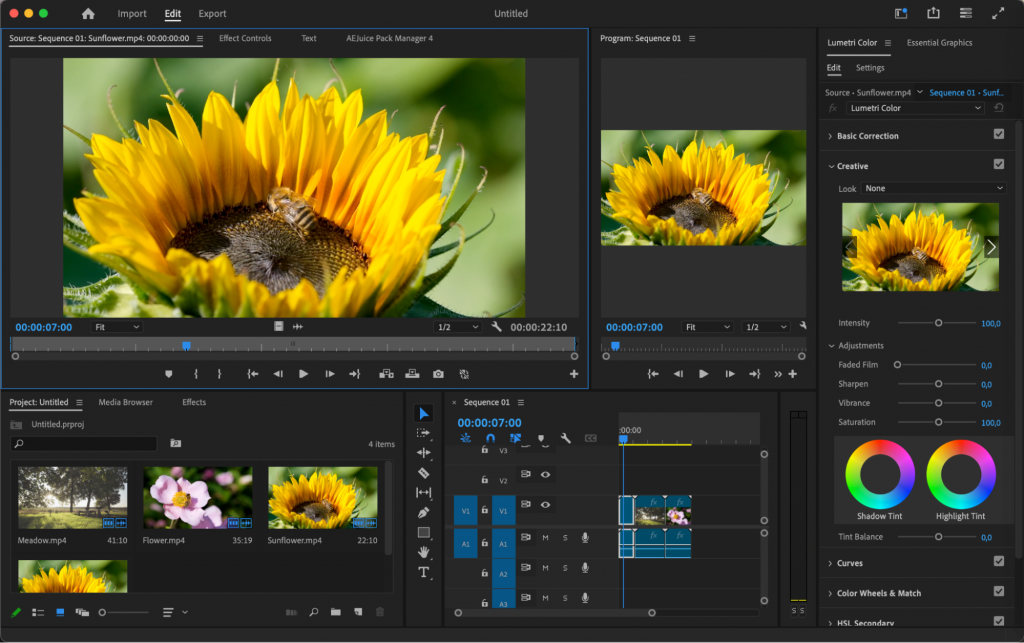Image resolution: width=1024 pixels, height=643 pixels.
Task: Select the Text tool in timeline toolbar
Action: 424,573
